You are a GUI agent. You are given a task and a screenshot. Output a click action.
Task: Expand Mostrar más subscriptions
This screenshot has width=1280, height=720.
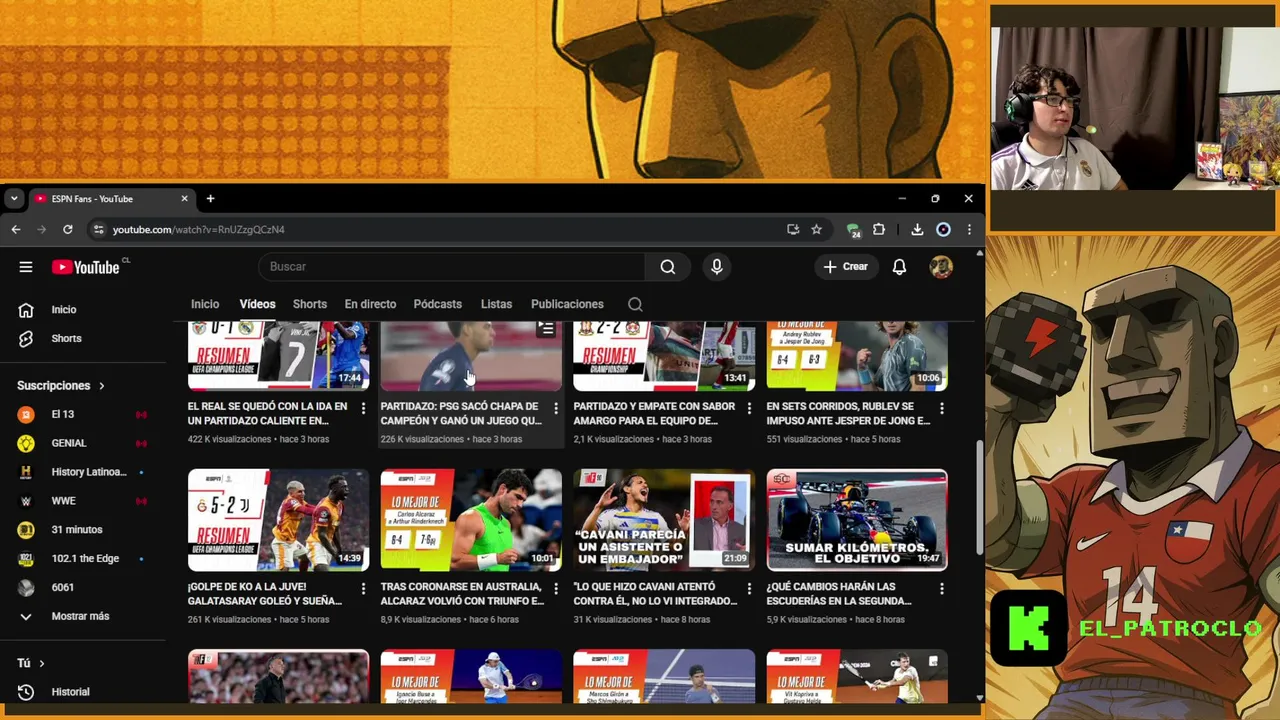click(83, 616)
